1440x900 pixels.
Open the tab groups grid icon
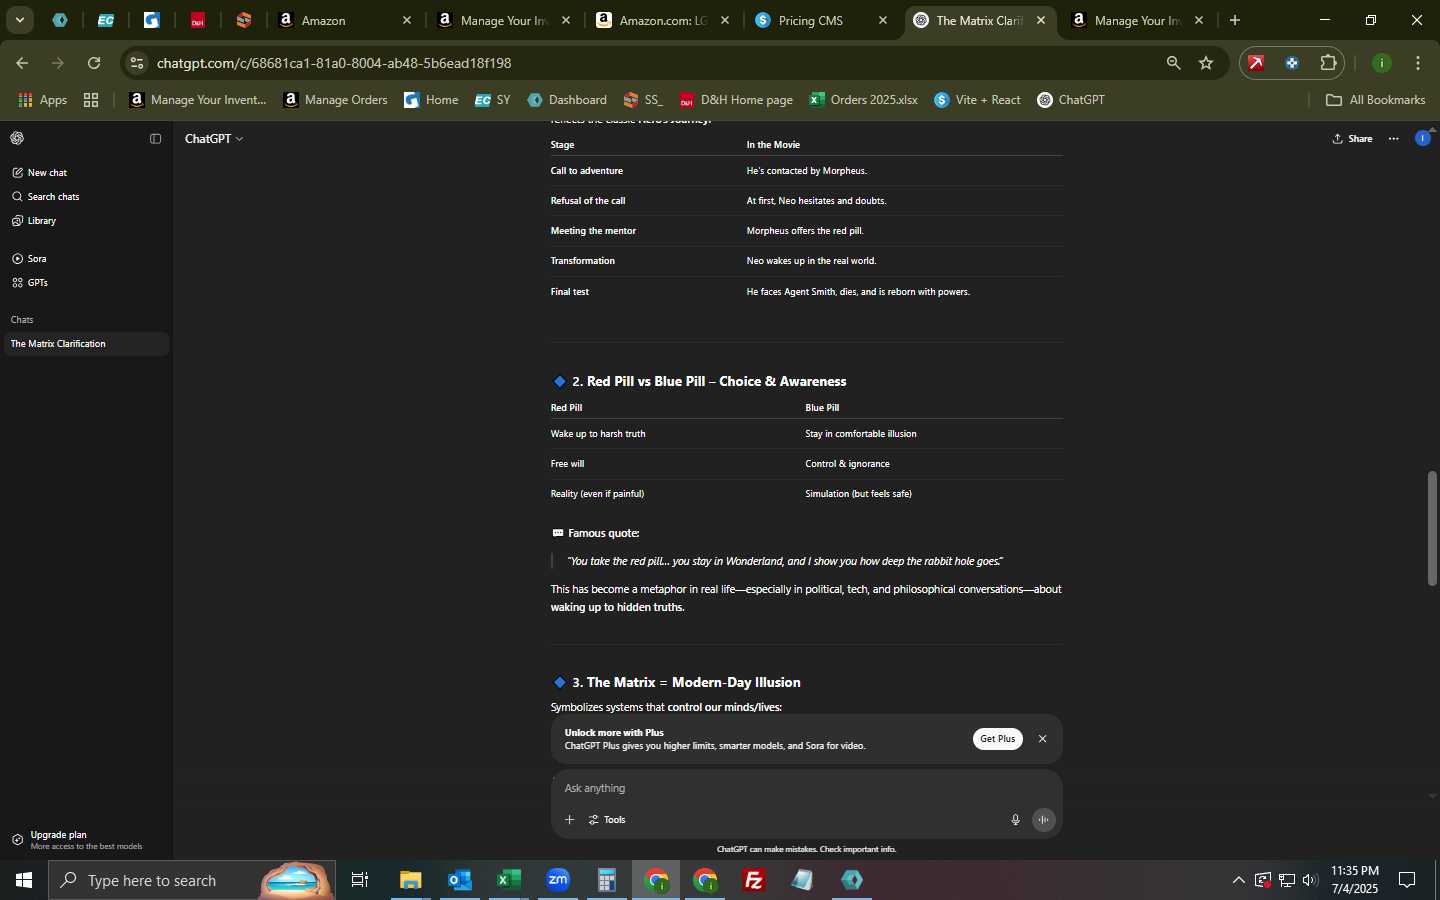[x=91, y=100]
